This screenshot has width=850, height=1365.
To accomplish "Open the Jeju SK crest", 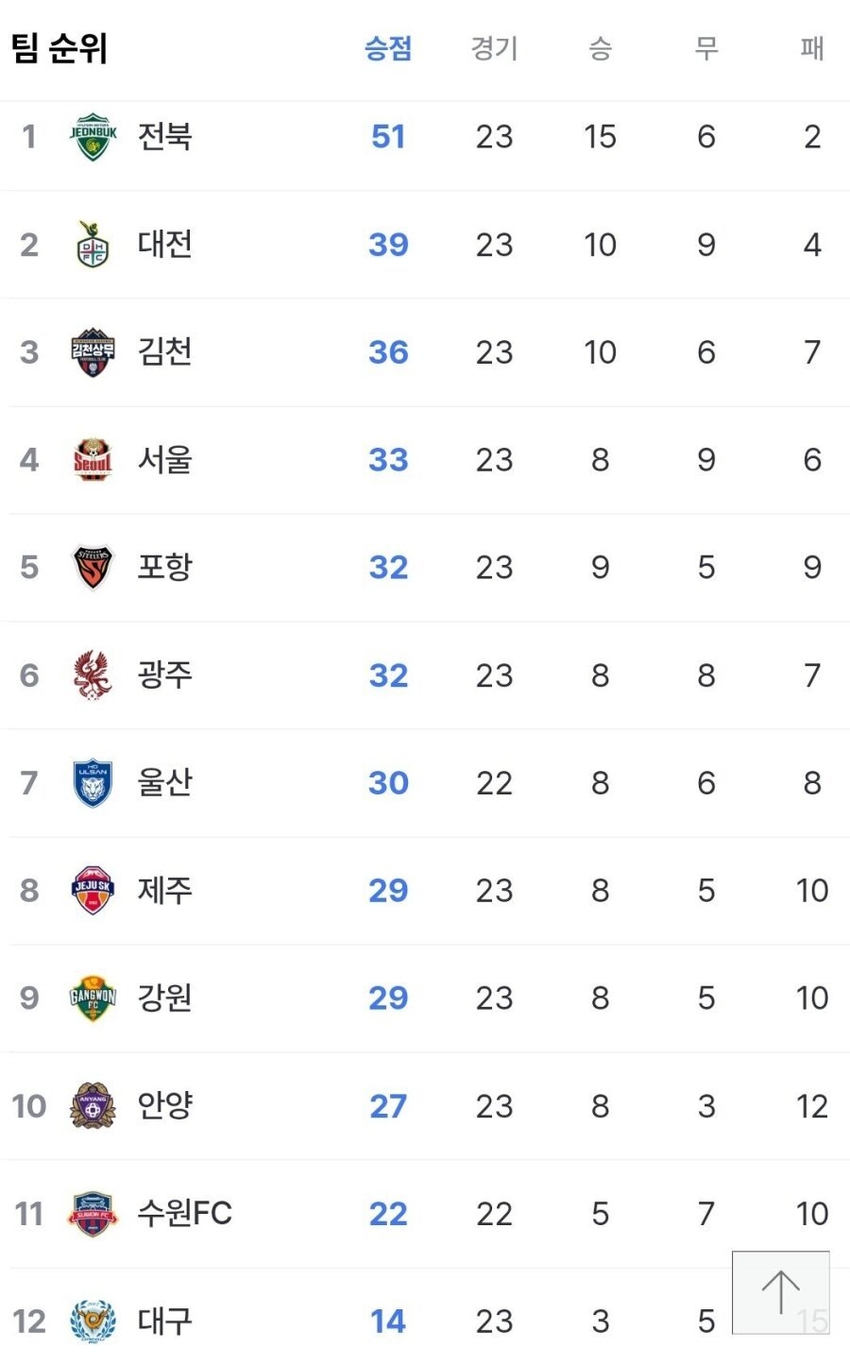I will (x=93, y=890).
